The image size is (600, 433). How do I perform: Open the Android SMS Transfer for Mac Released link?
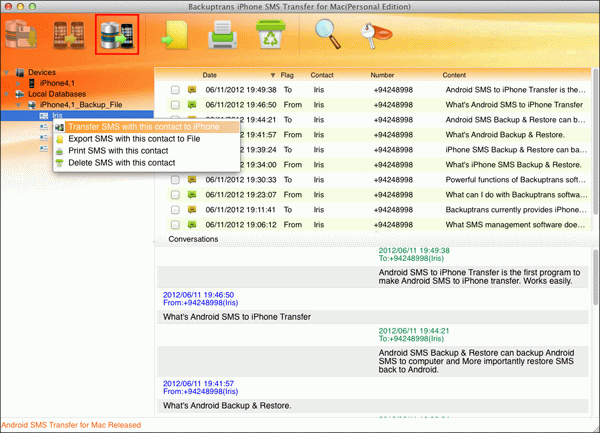tap(71, 425)
